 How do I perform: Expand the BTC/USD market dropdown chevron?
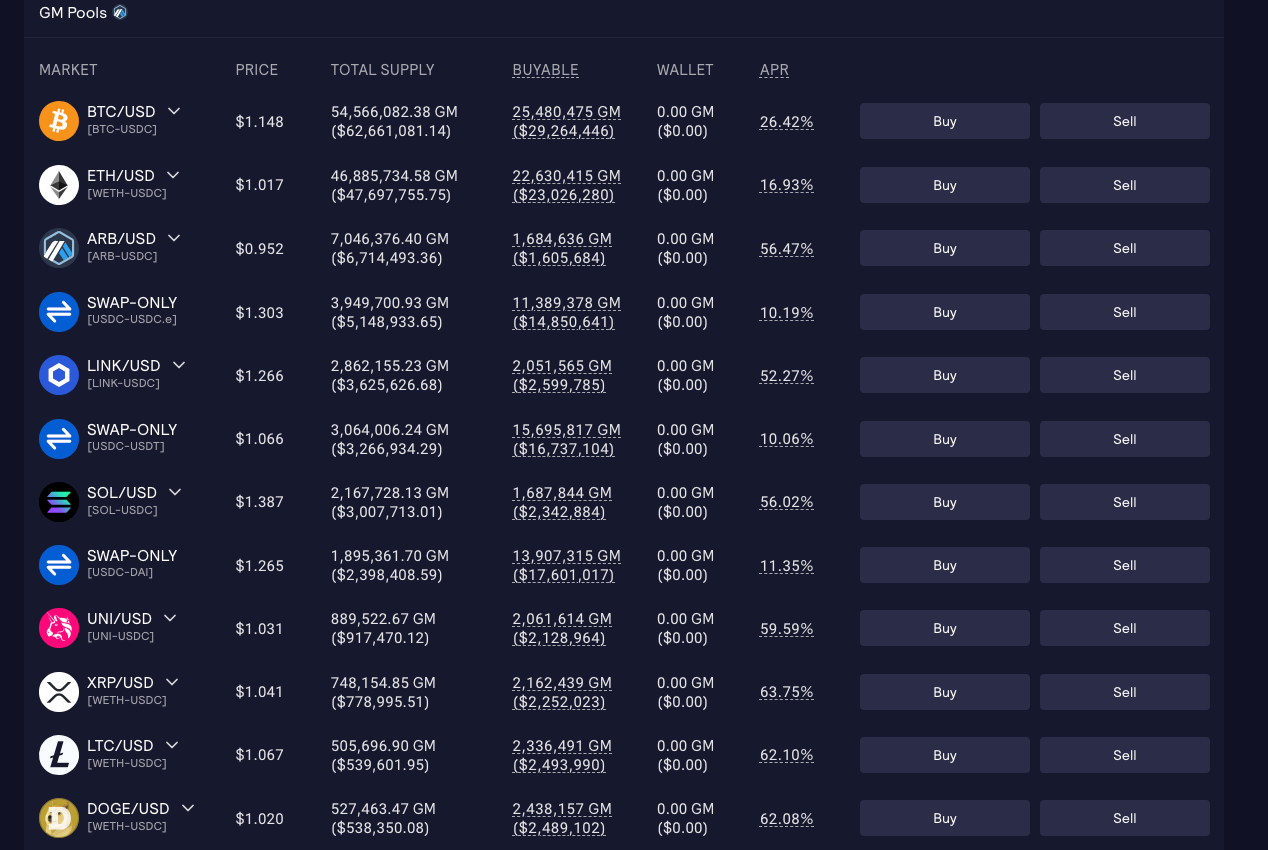pyautogui.click(x=174, y=111)
